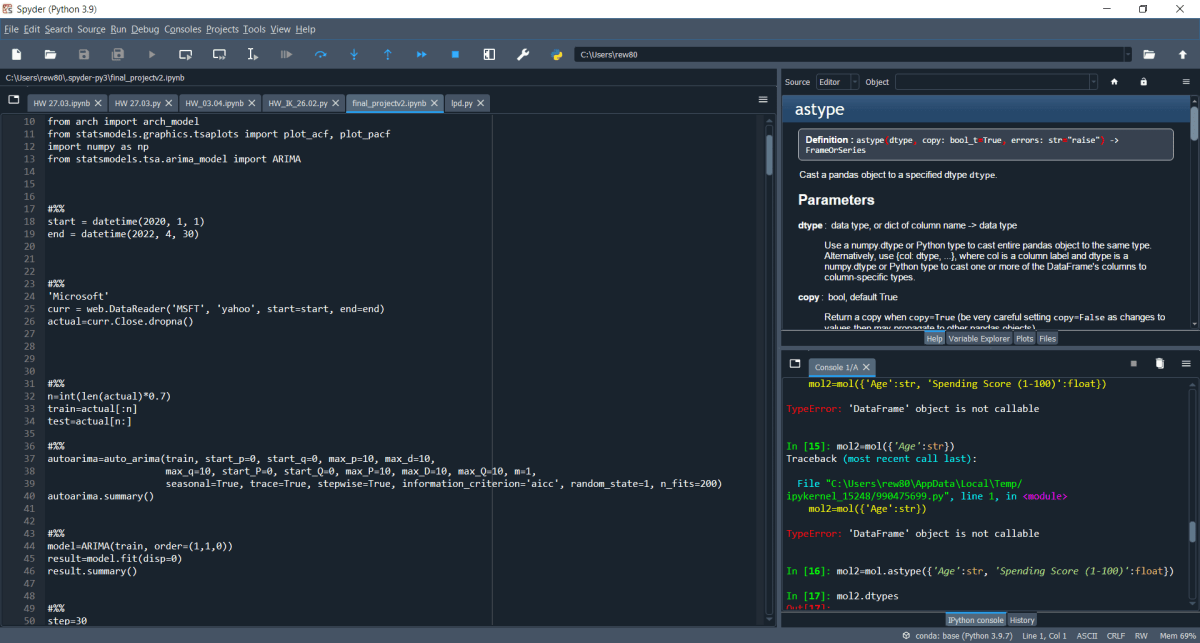Open Preferences with the wrench icon
Image resolution: width=1200 pixels, height=643 pixels.
click(x=522, y=54)
